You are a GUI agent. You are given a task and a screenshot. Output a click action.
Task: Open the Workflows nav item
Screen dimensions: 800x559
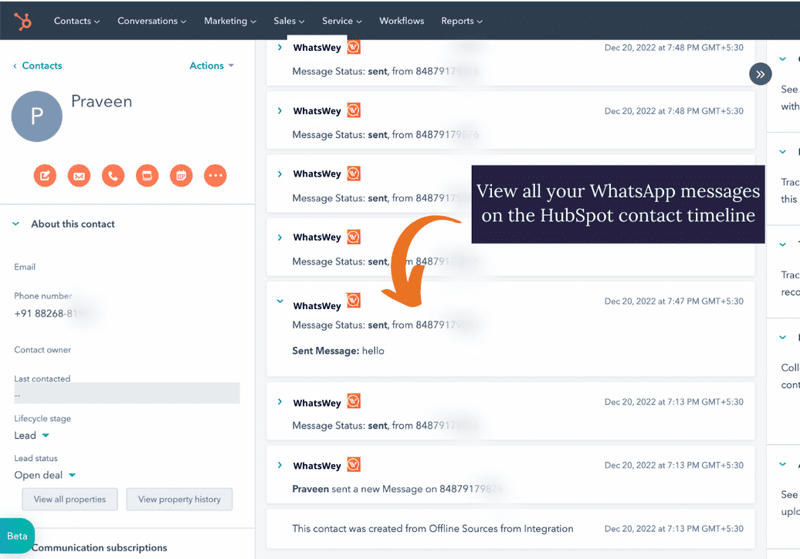(x=402, y=21)
